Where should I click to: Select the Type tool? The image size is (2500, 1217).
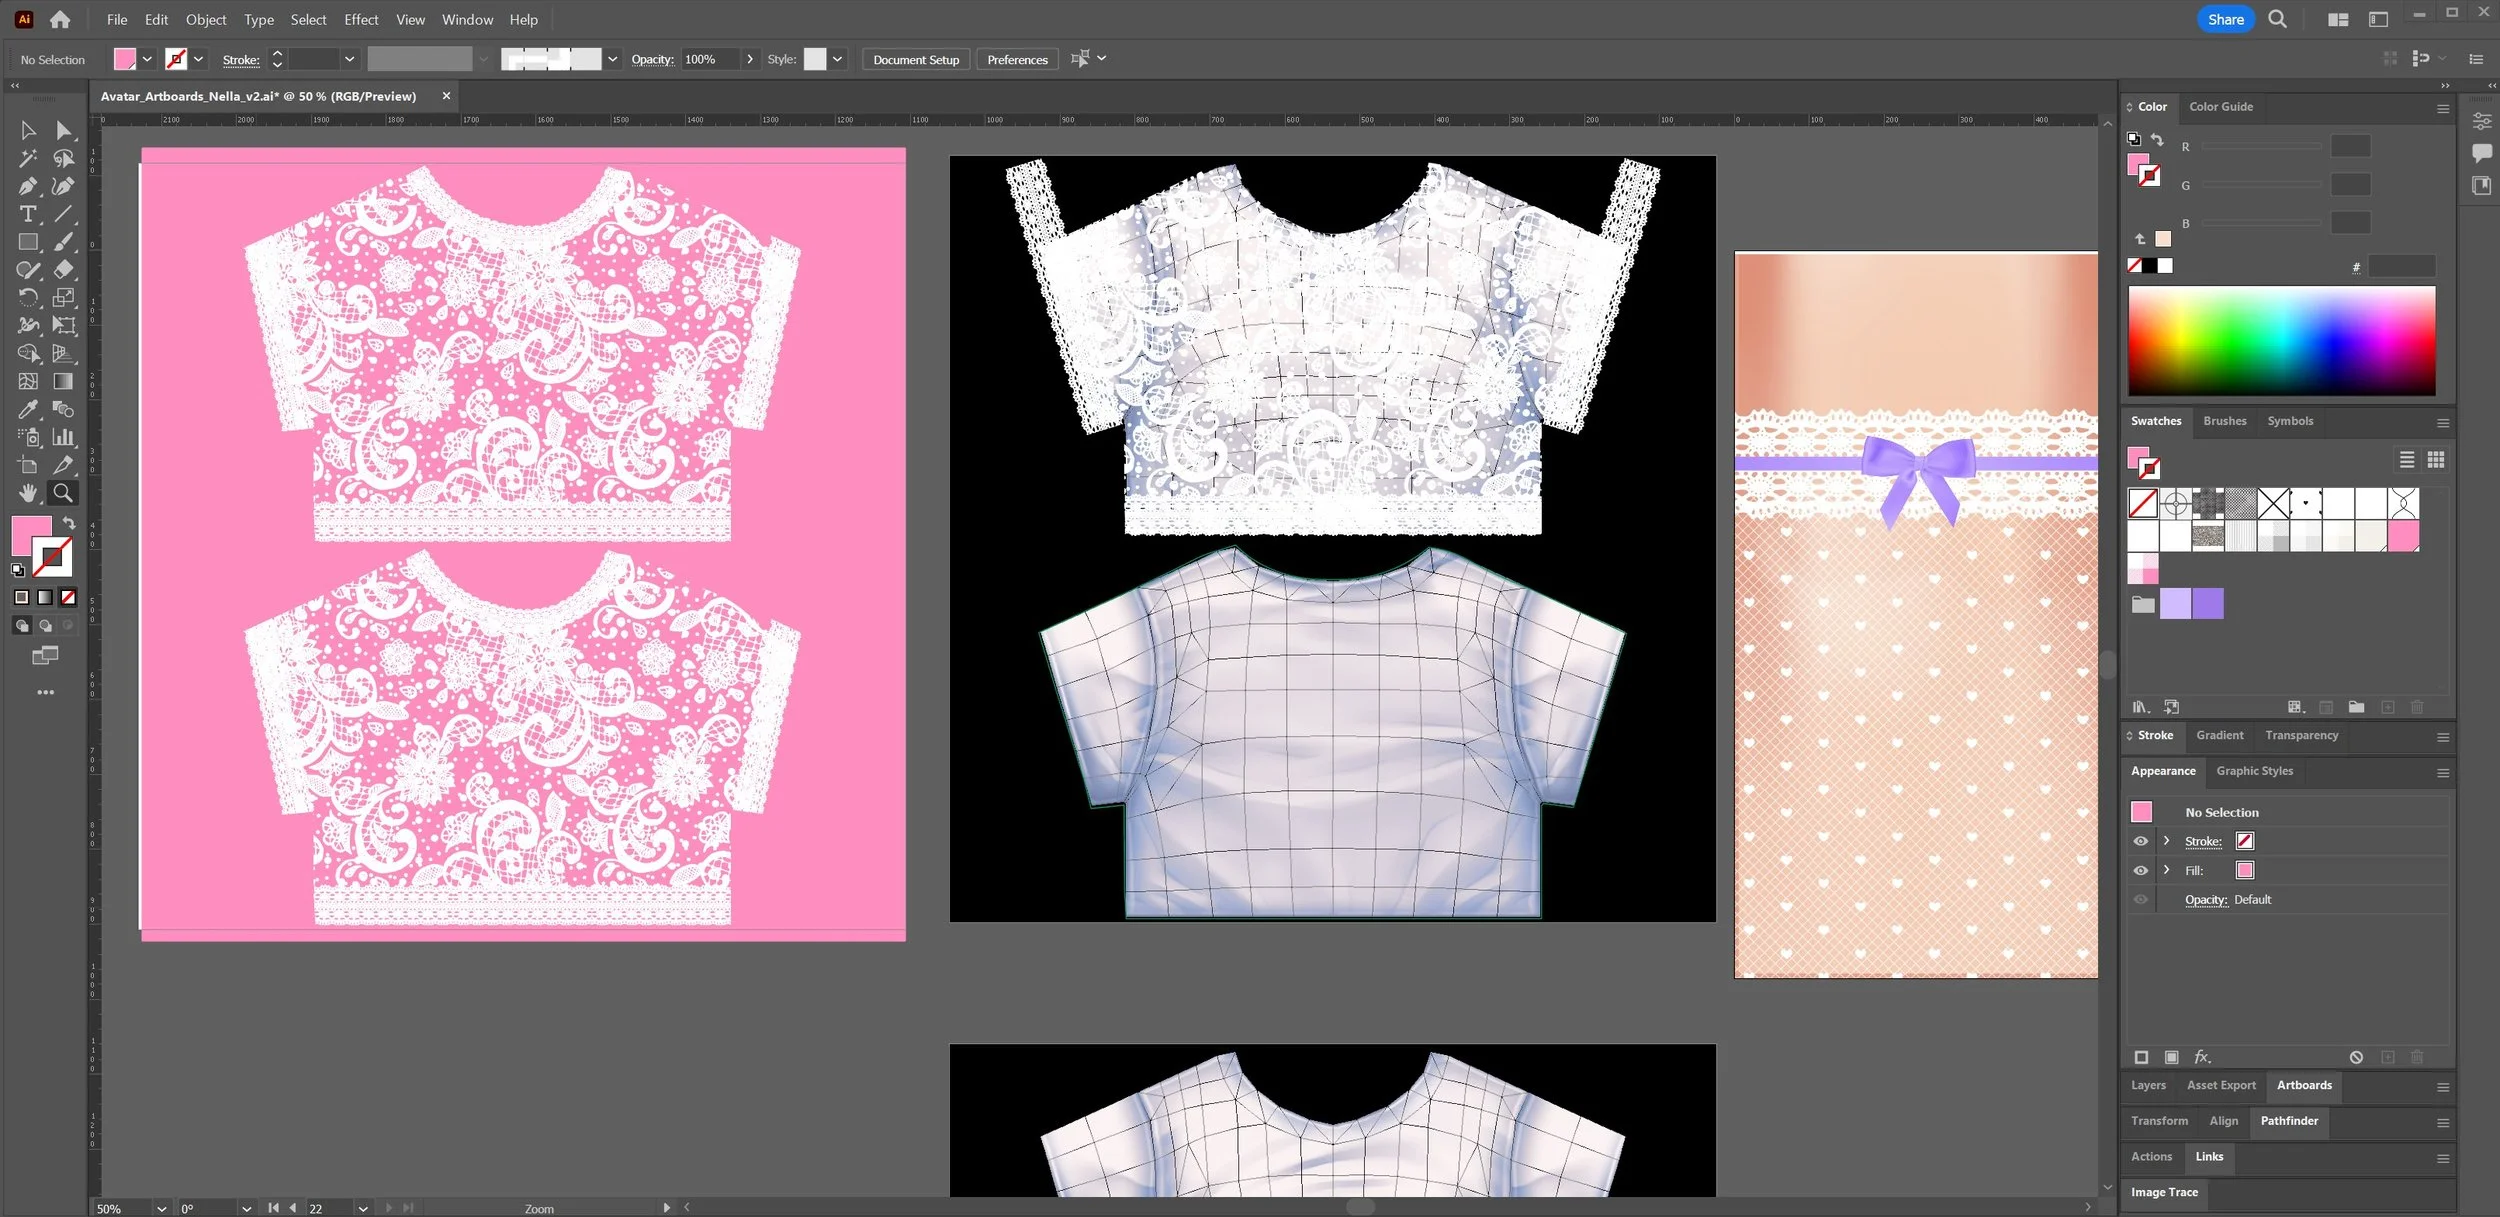[27, 214]
